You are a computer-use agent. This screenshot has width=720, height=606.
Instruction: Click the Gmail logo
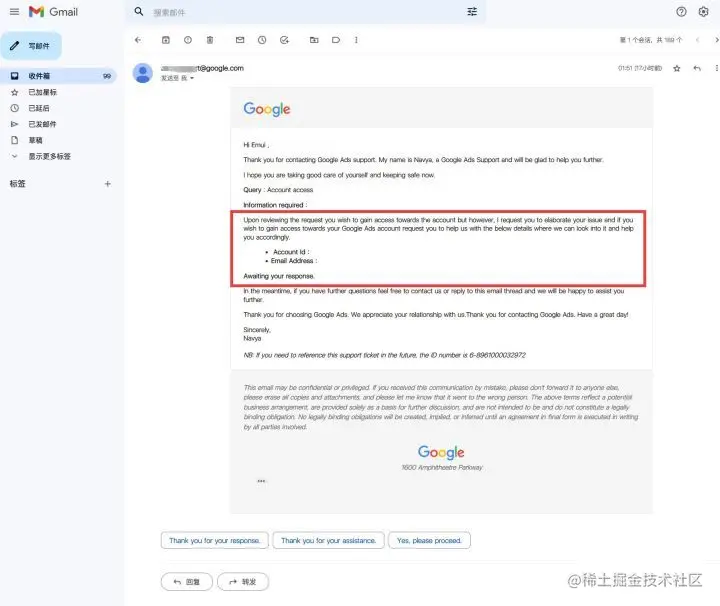[x=53, y=12]
